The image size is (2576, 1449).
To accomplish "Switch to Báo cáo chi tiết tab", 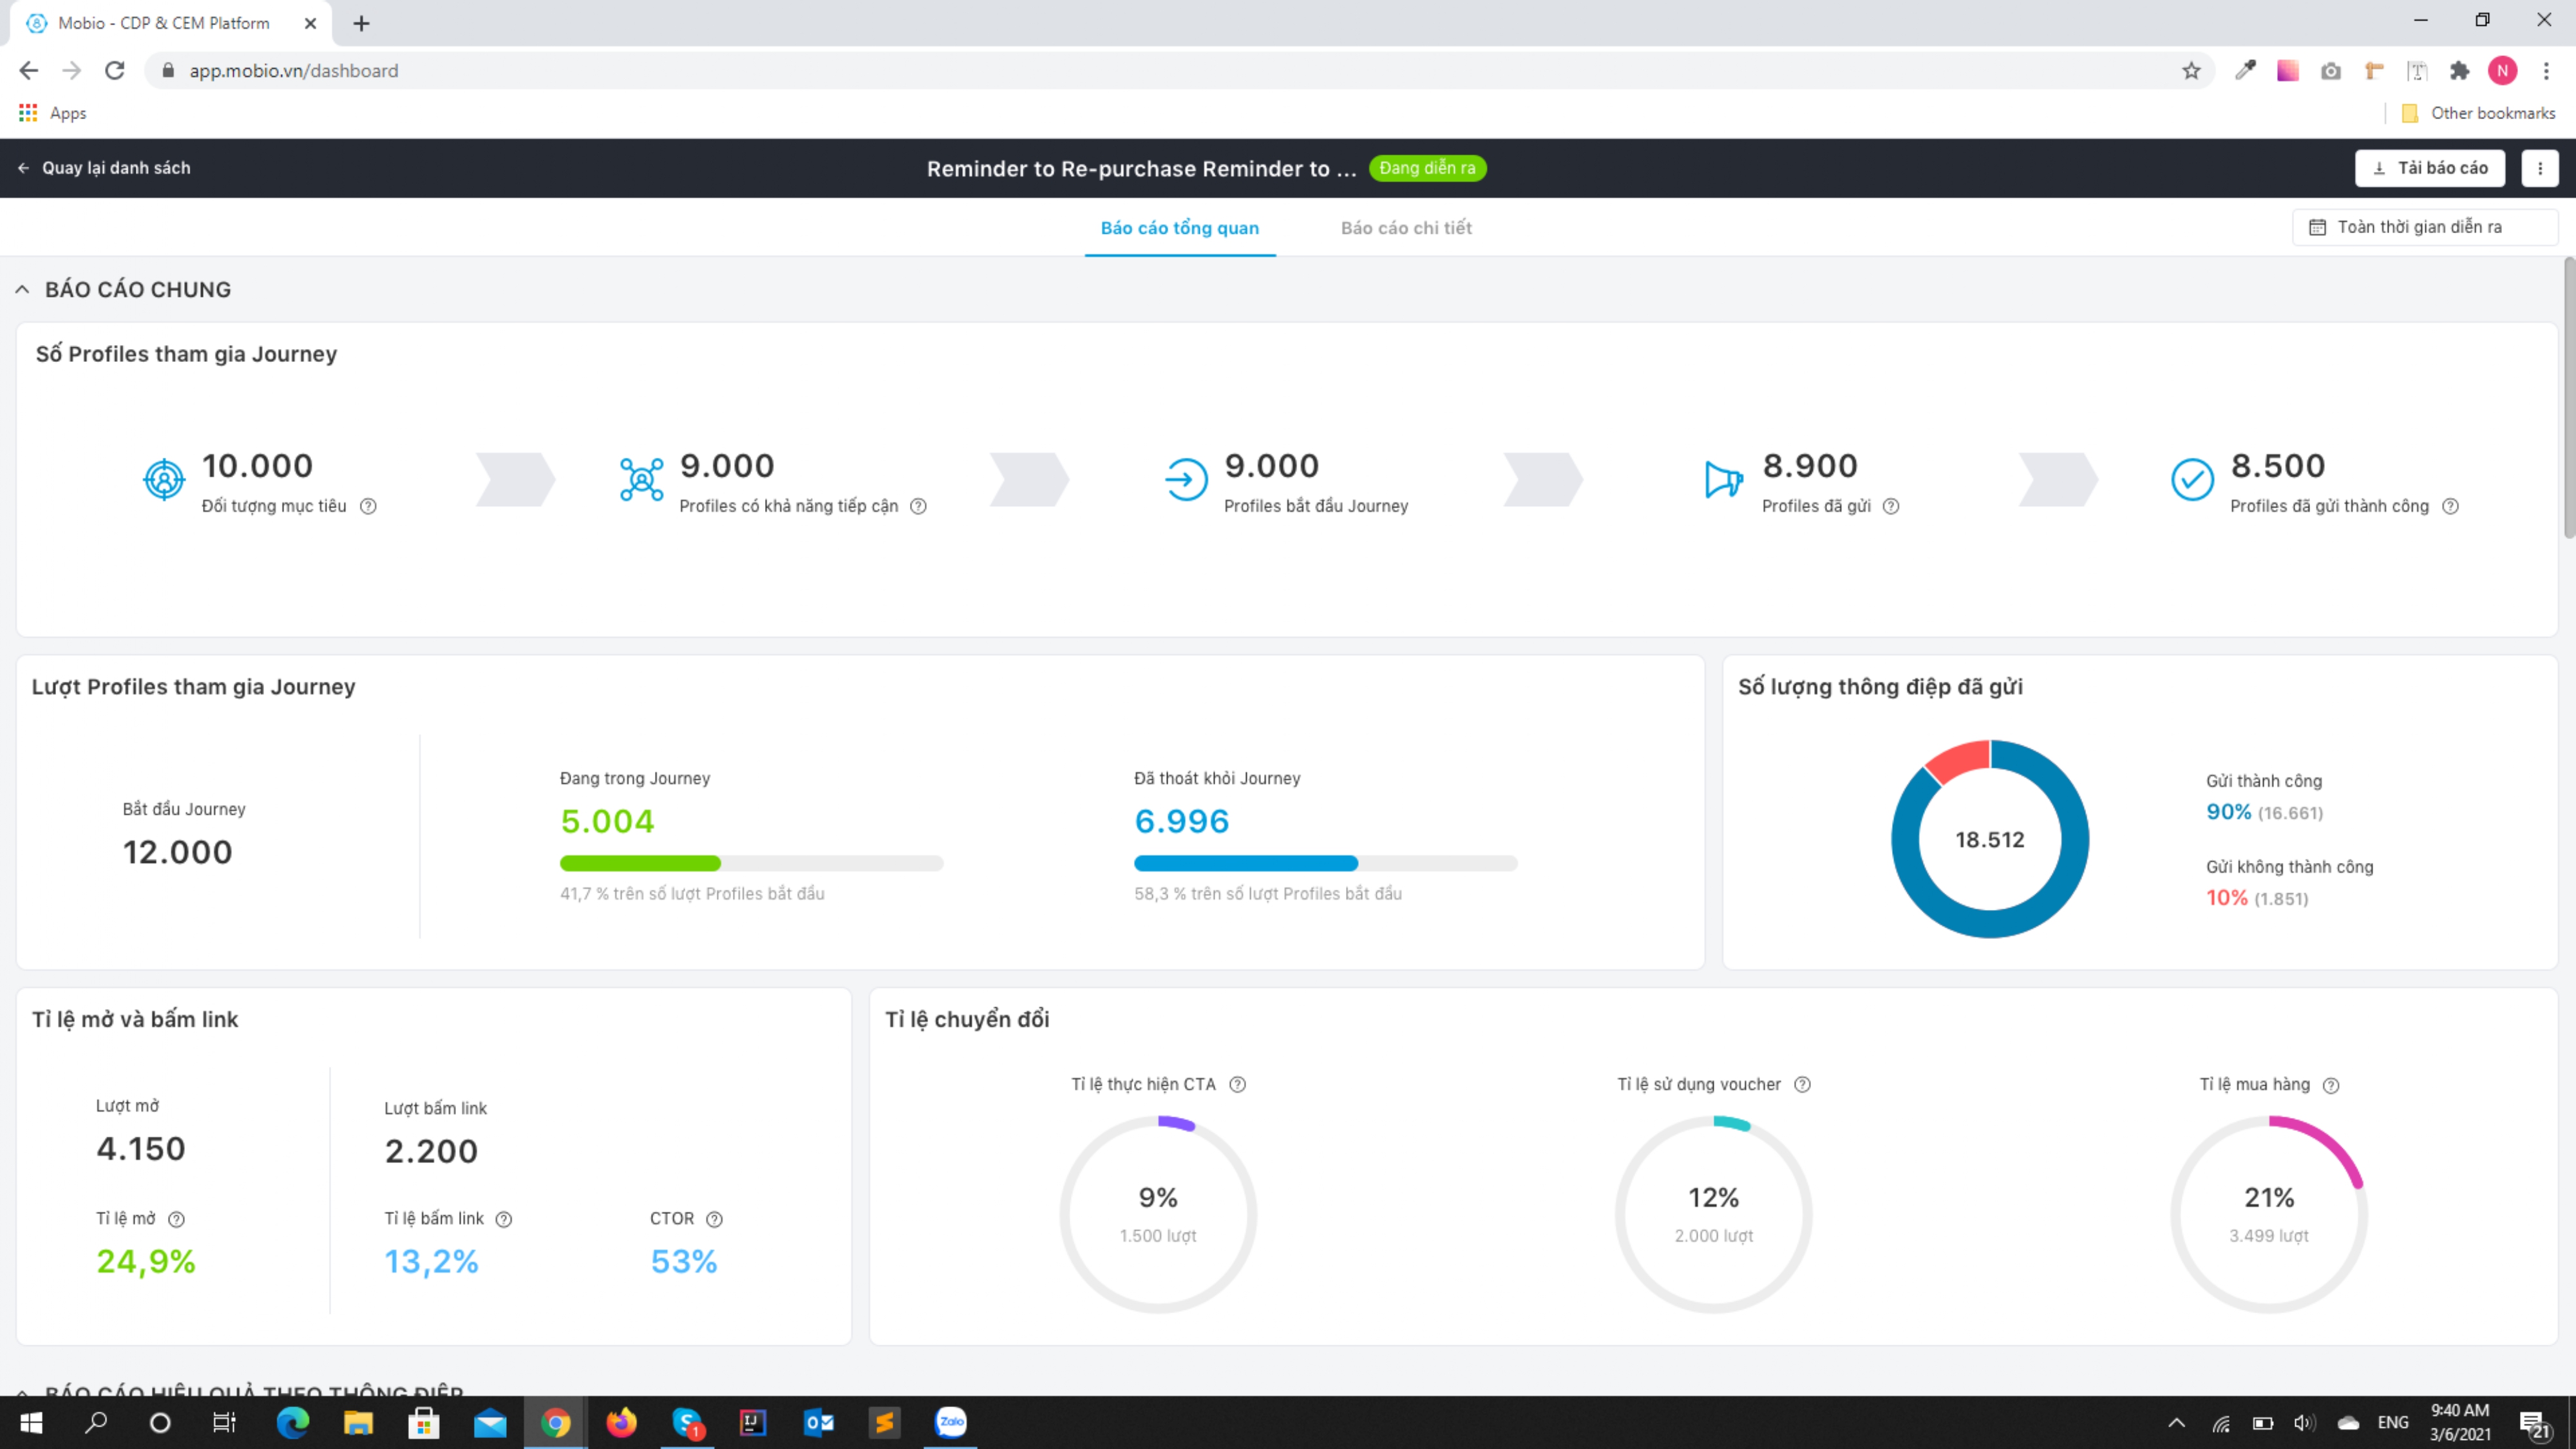I will (1405, 228).
